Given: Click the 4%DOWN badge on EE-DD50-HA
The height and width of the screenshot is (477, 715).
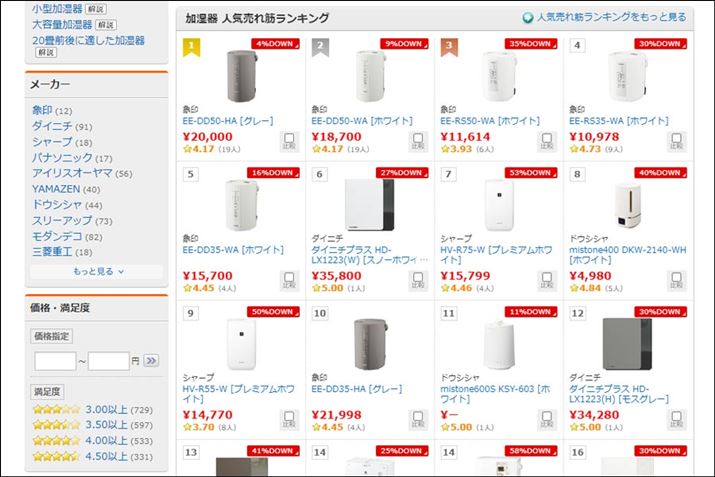Looking at the screenshot, I should tap(277, 44).
